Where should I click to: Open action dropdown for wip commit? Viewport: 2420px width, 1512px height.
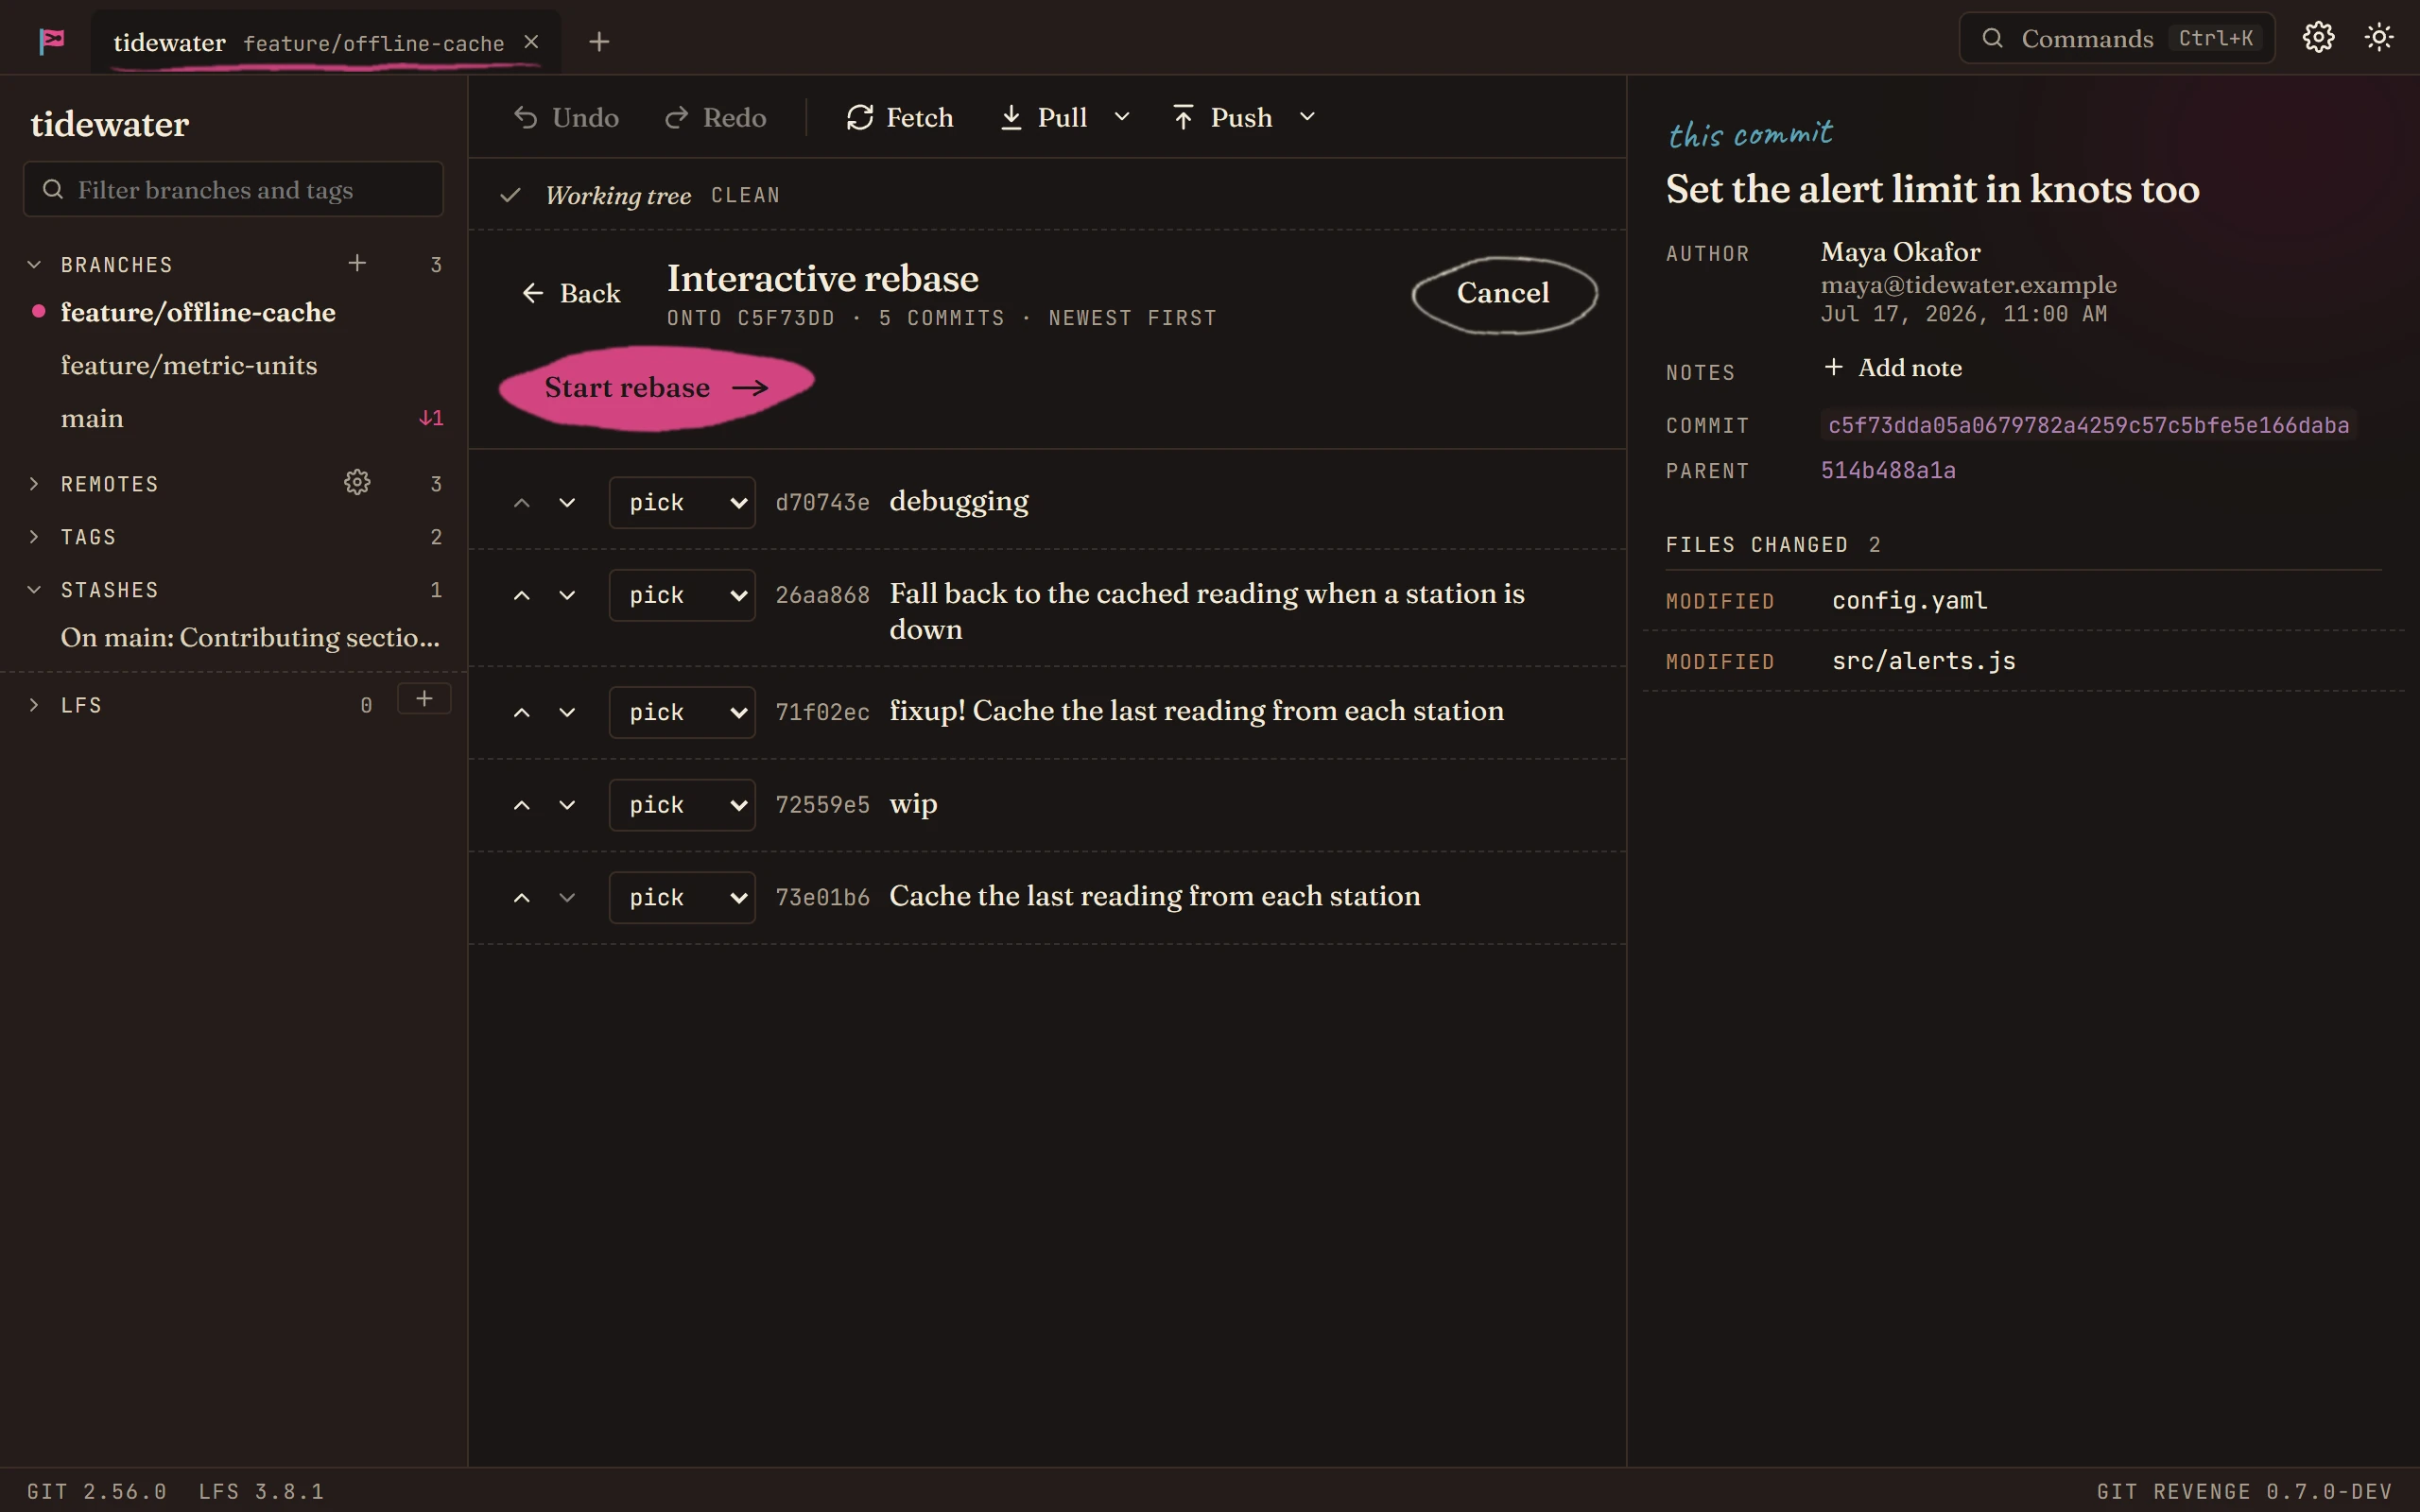click(682, 805)
